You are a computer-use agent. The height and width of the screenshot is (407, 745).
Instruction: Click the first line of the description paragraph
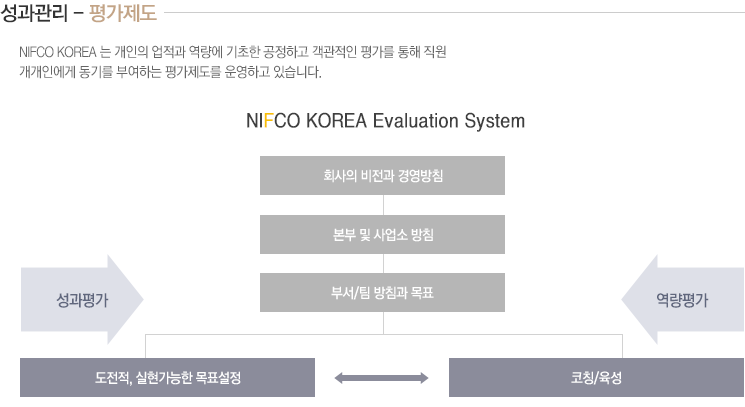point(233,51)
